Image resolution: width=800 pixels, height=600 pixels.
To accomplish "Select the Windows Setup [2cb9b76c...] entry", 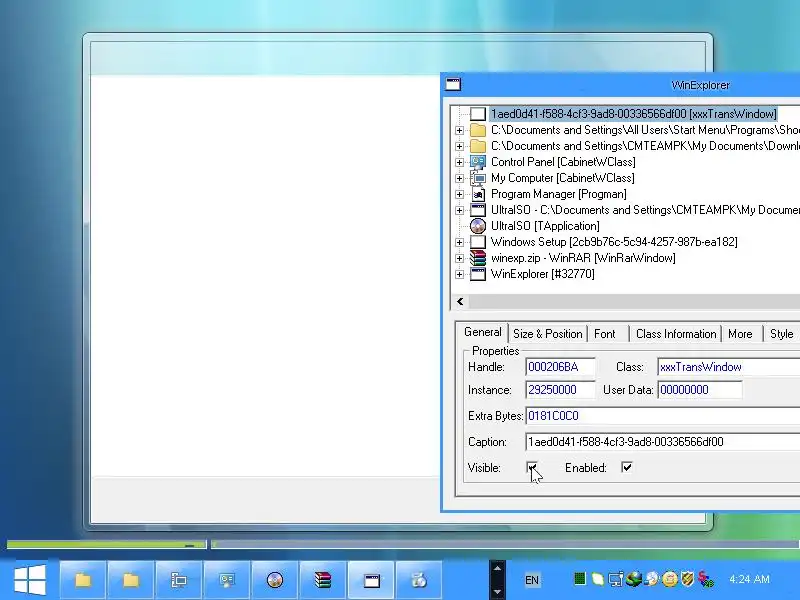I will click(614, 242).
